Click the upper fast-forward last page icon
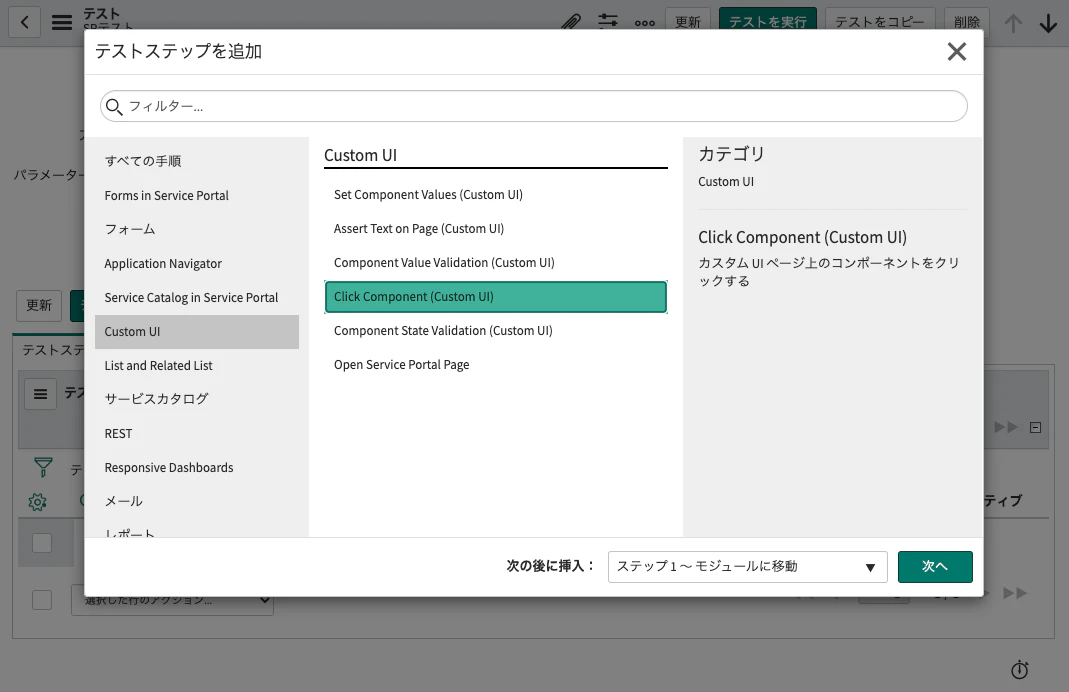The image size is (1069, 692). tap(1006, 427)
